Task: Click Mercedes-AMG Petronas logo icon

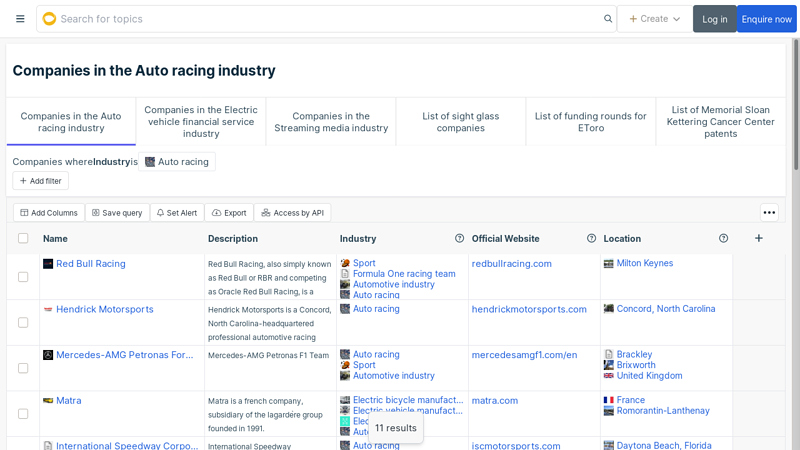Action: point(48,355)
